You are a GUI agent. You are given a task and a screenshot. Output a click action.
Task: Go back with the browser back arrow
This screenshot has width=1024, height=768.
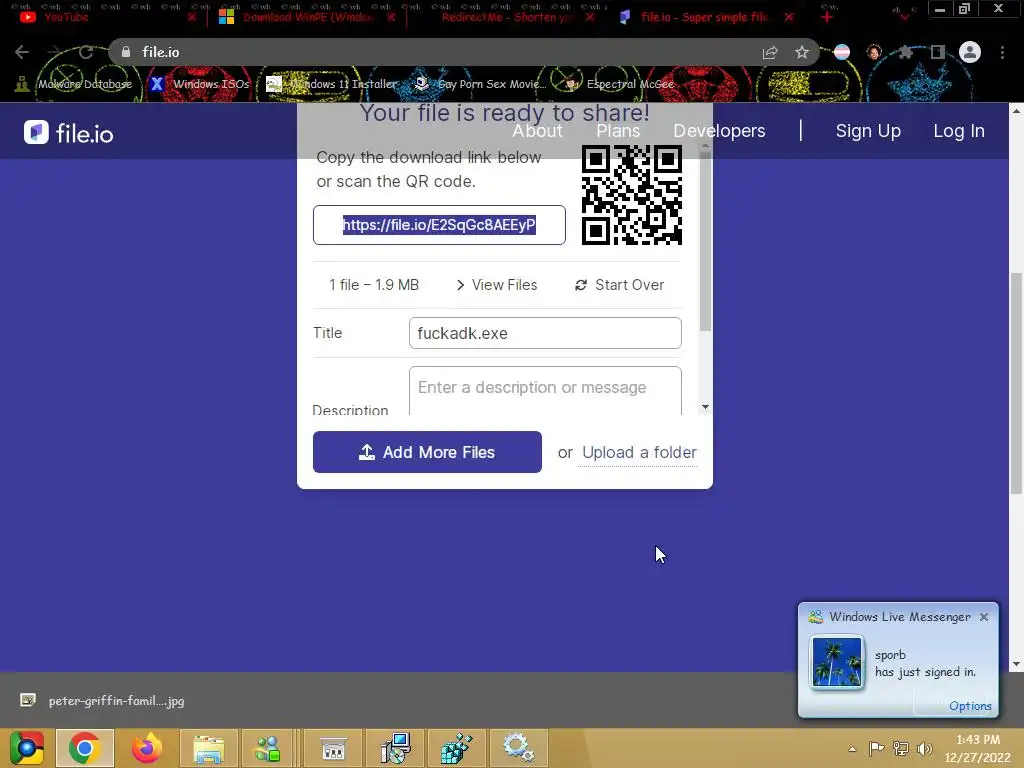coord(22,52)
